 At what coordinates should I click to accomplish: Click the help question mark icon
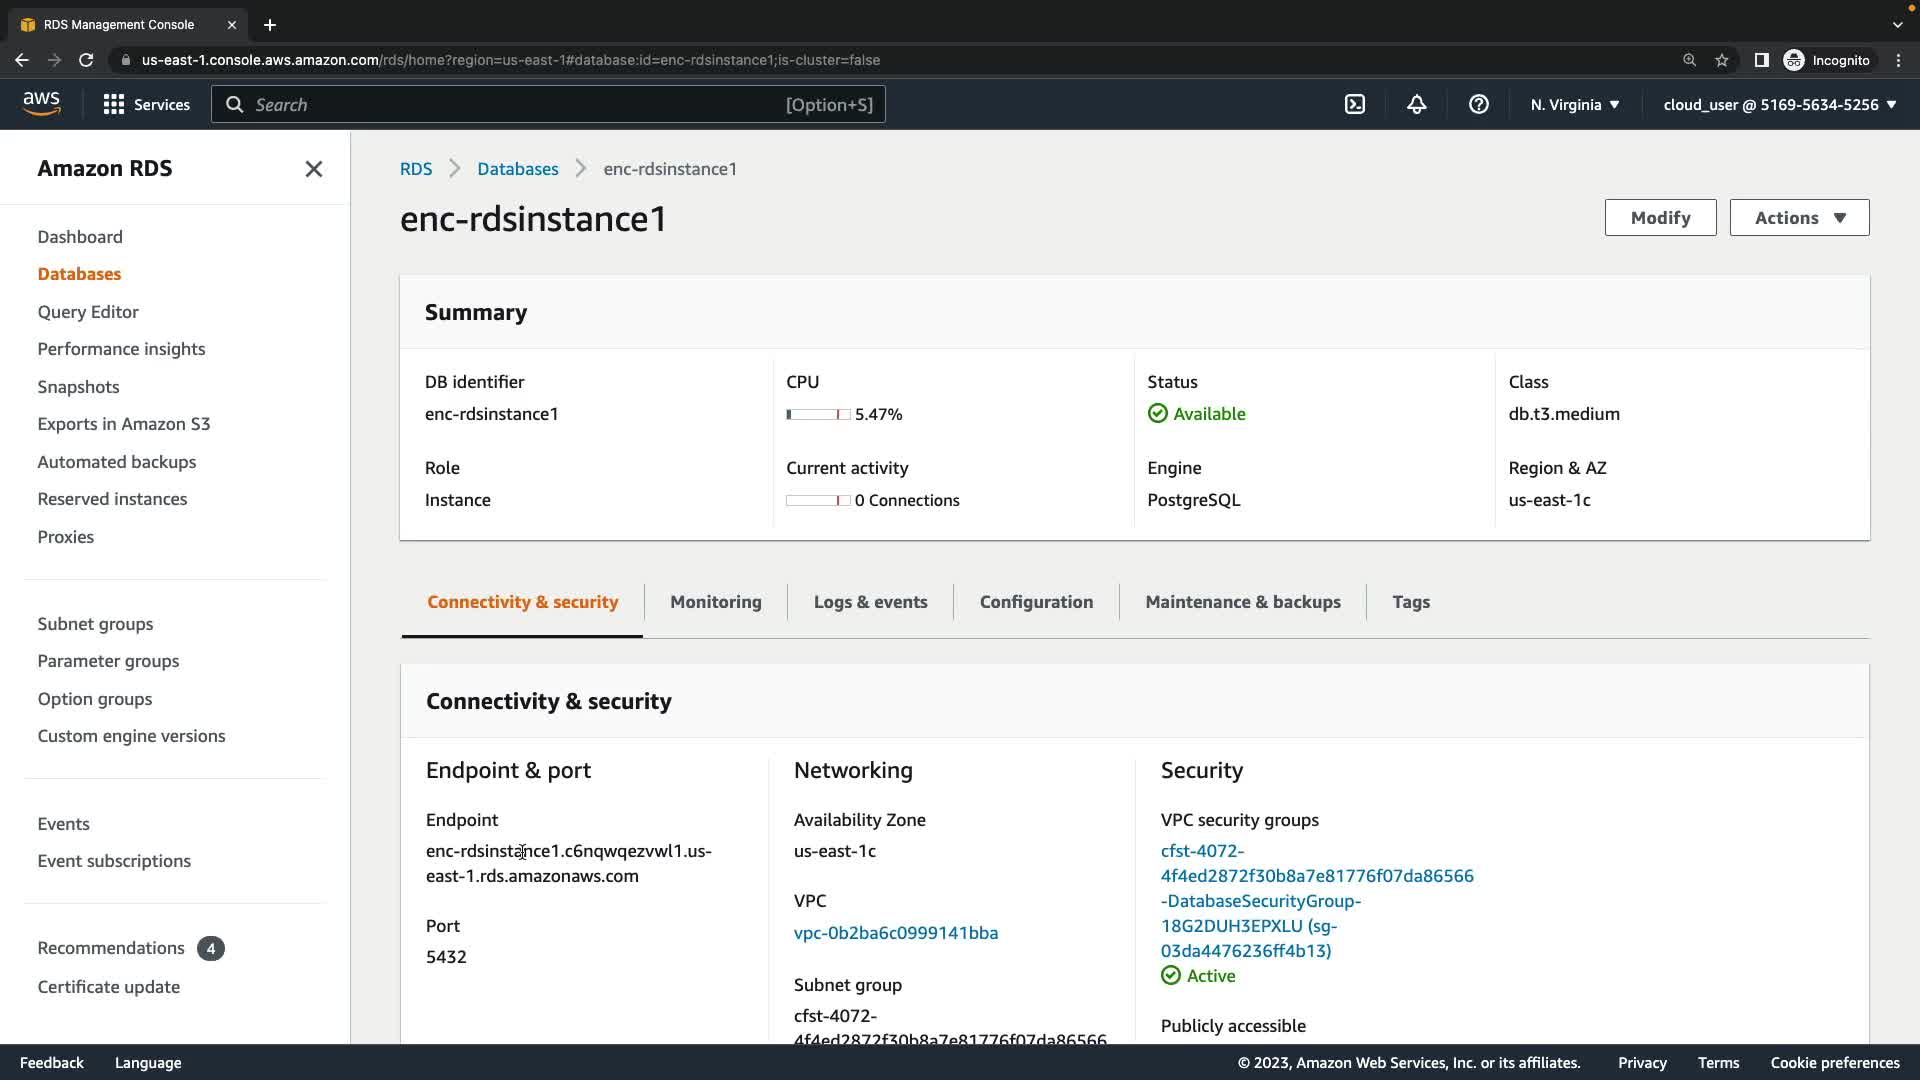coord(1478,104)
